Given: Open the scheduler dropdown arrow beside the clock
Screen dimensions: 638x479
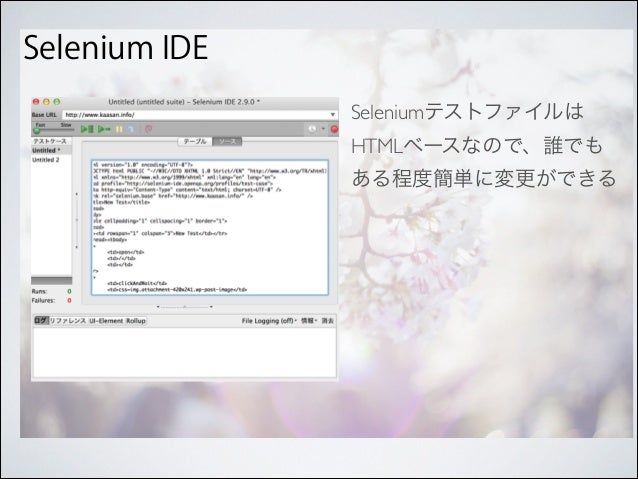Looking at the screenshot, I should point(323,129).
